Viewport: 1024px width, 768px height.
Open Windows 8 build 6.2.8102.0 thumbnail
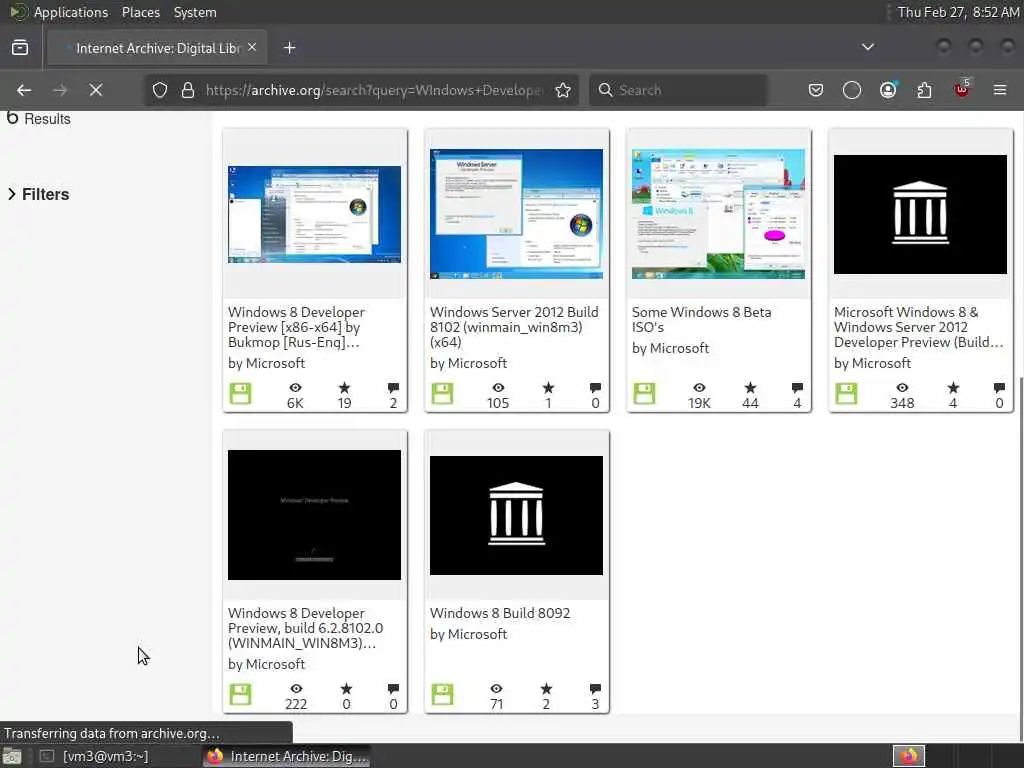(x=314, y=515)
